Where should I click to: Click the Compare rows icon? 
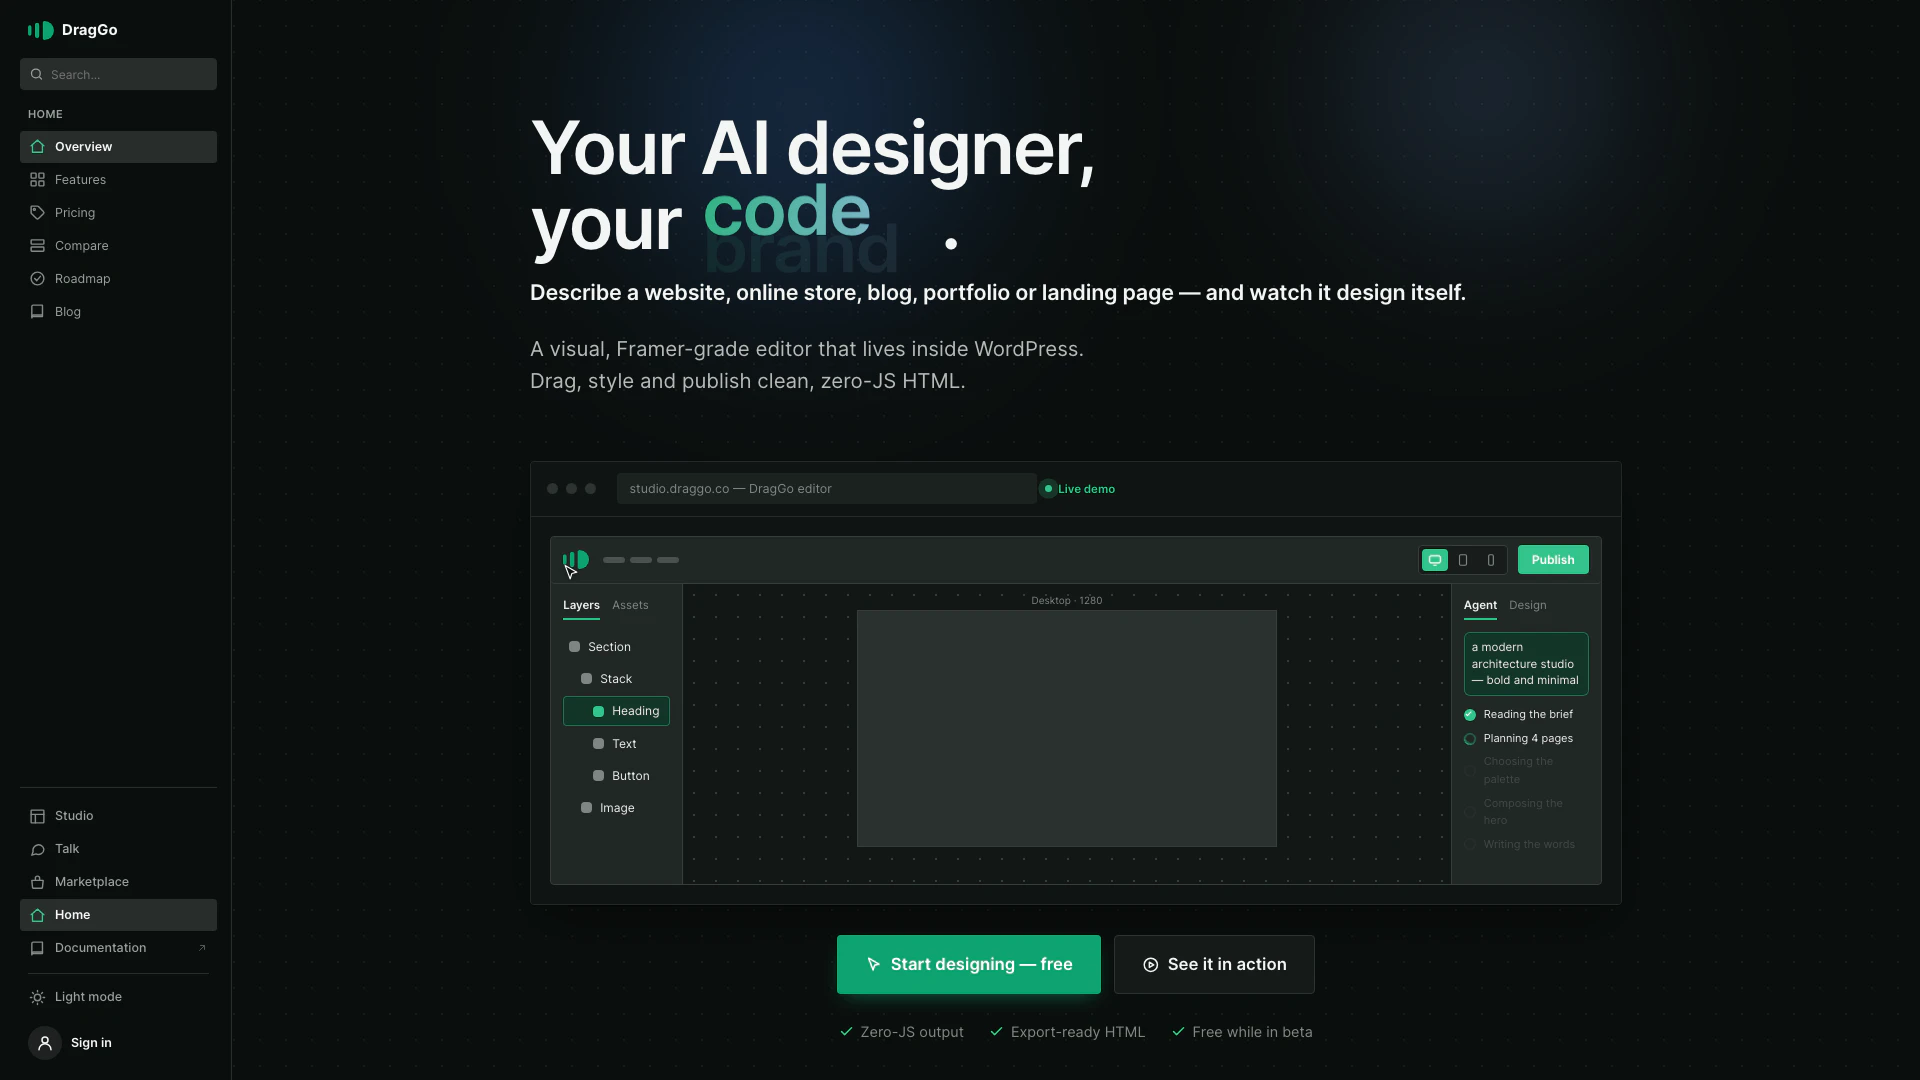pos(37,246)
